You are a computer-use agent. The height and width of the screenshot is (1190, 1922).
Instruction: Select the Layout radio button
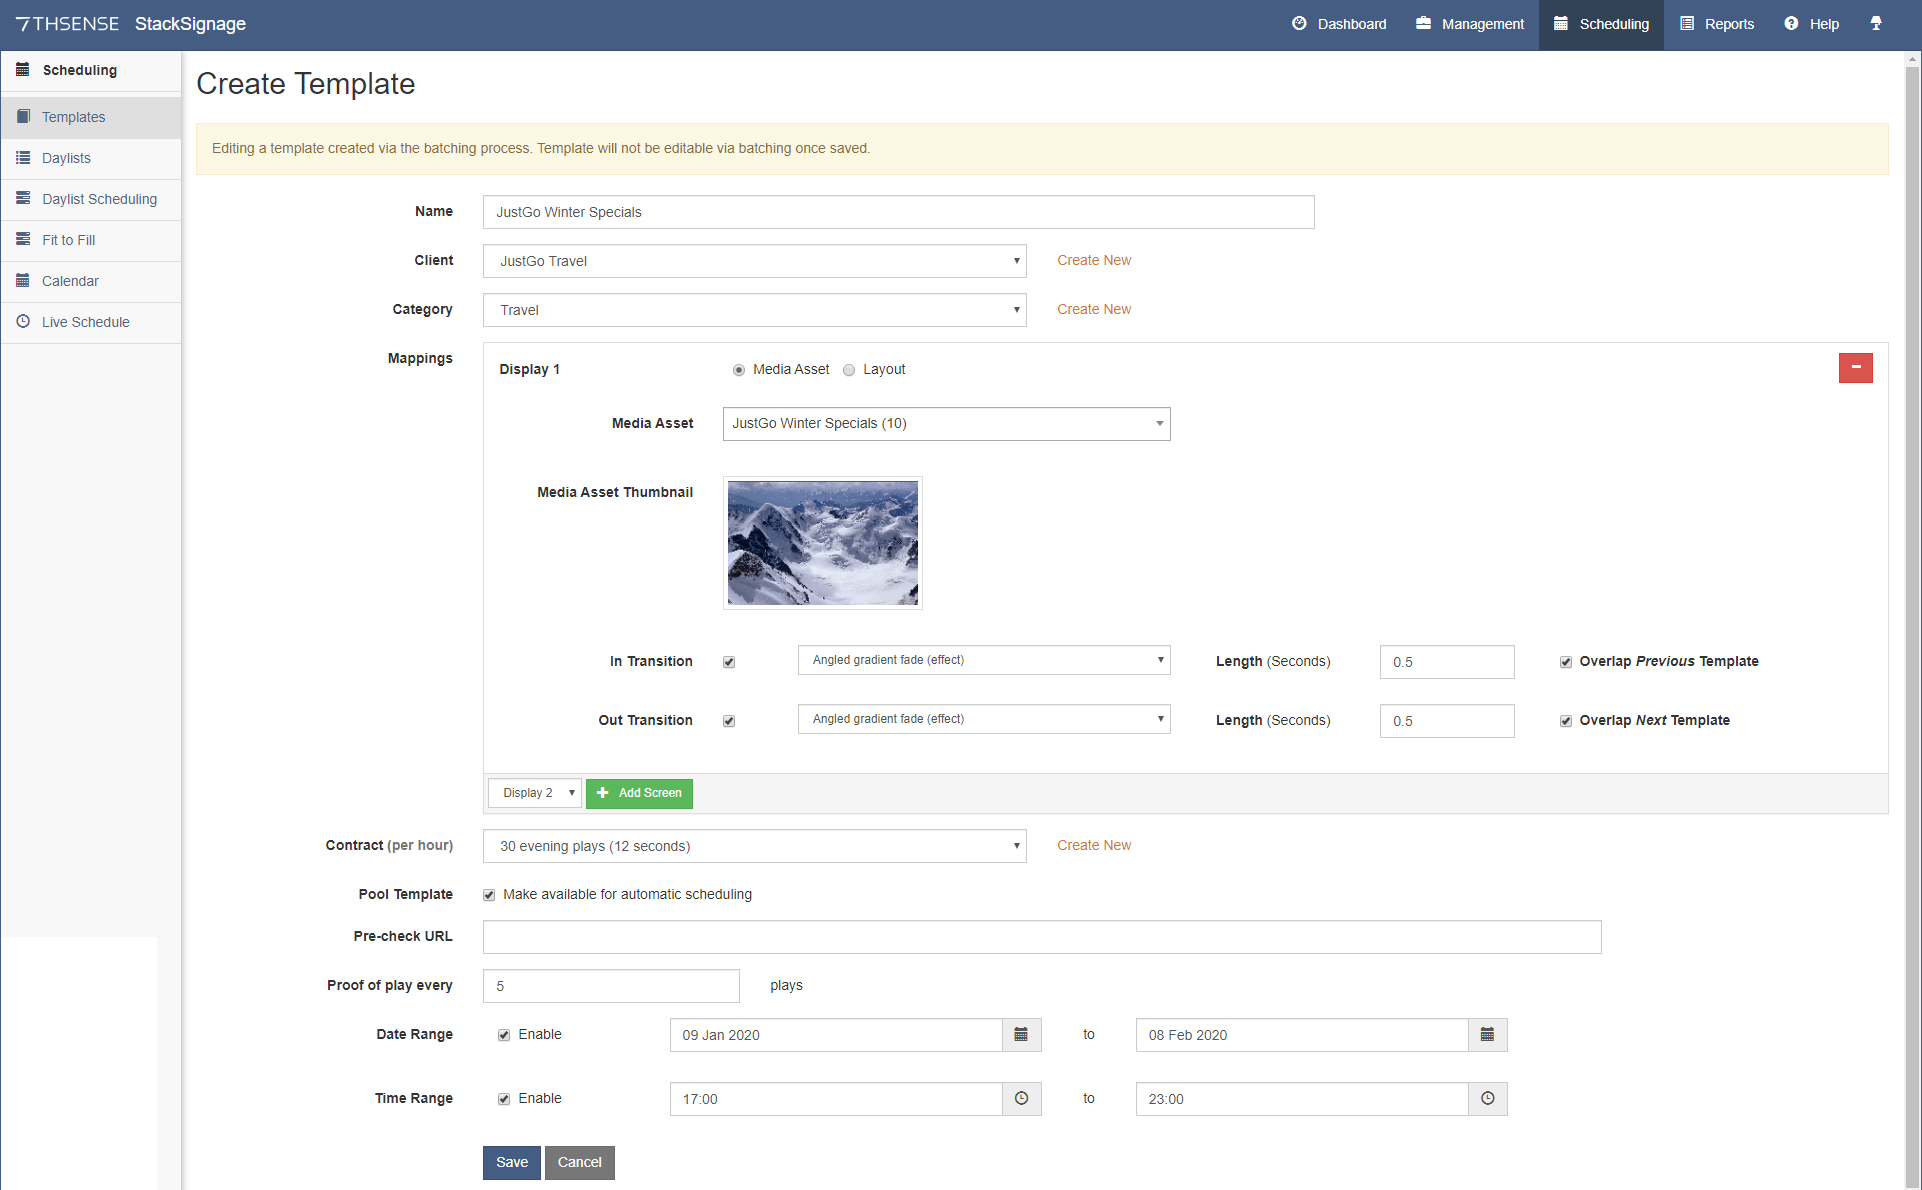[849, 370]
